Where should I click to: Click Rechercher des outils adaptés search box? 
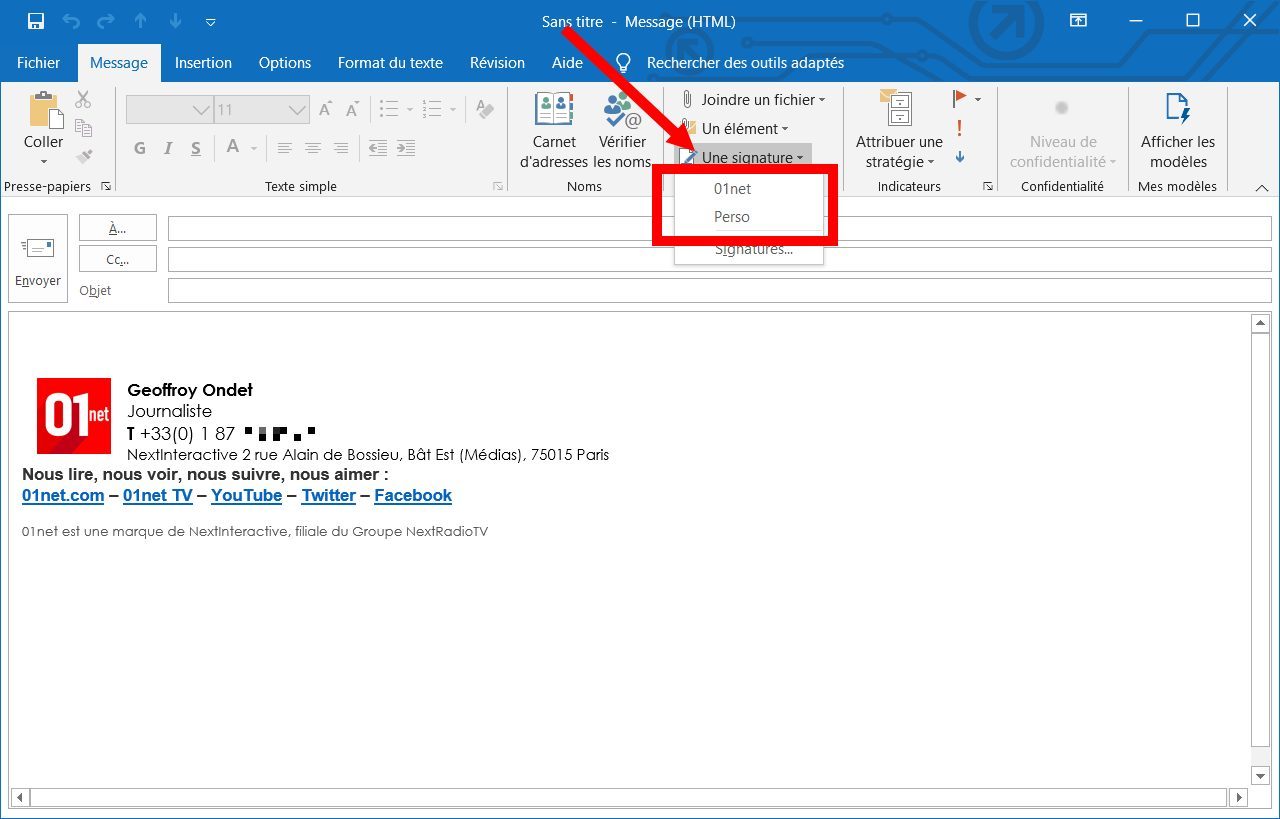[745, 62]
